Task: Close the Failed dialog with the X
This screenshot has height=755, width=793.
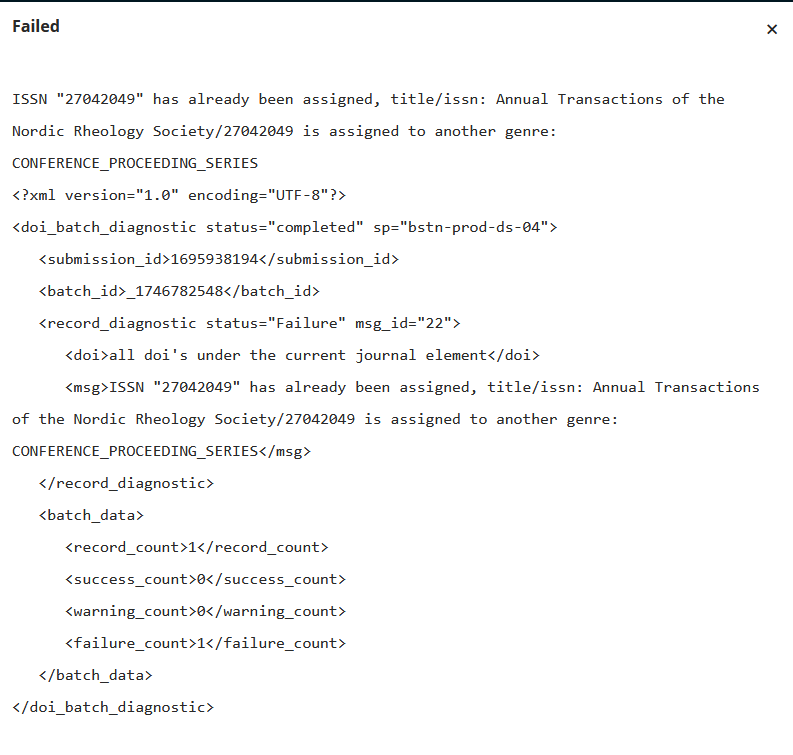Action: click(x=772, y=29)
